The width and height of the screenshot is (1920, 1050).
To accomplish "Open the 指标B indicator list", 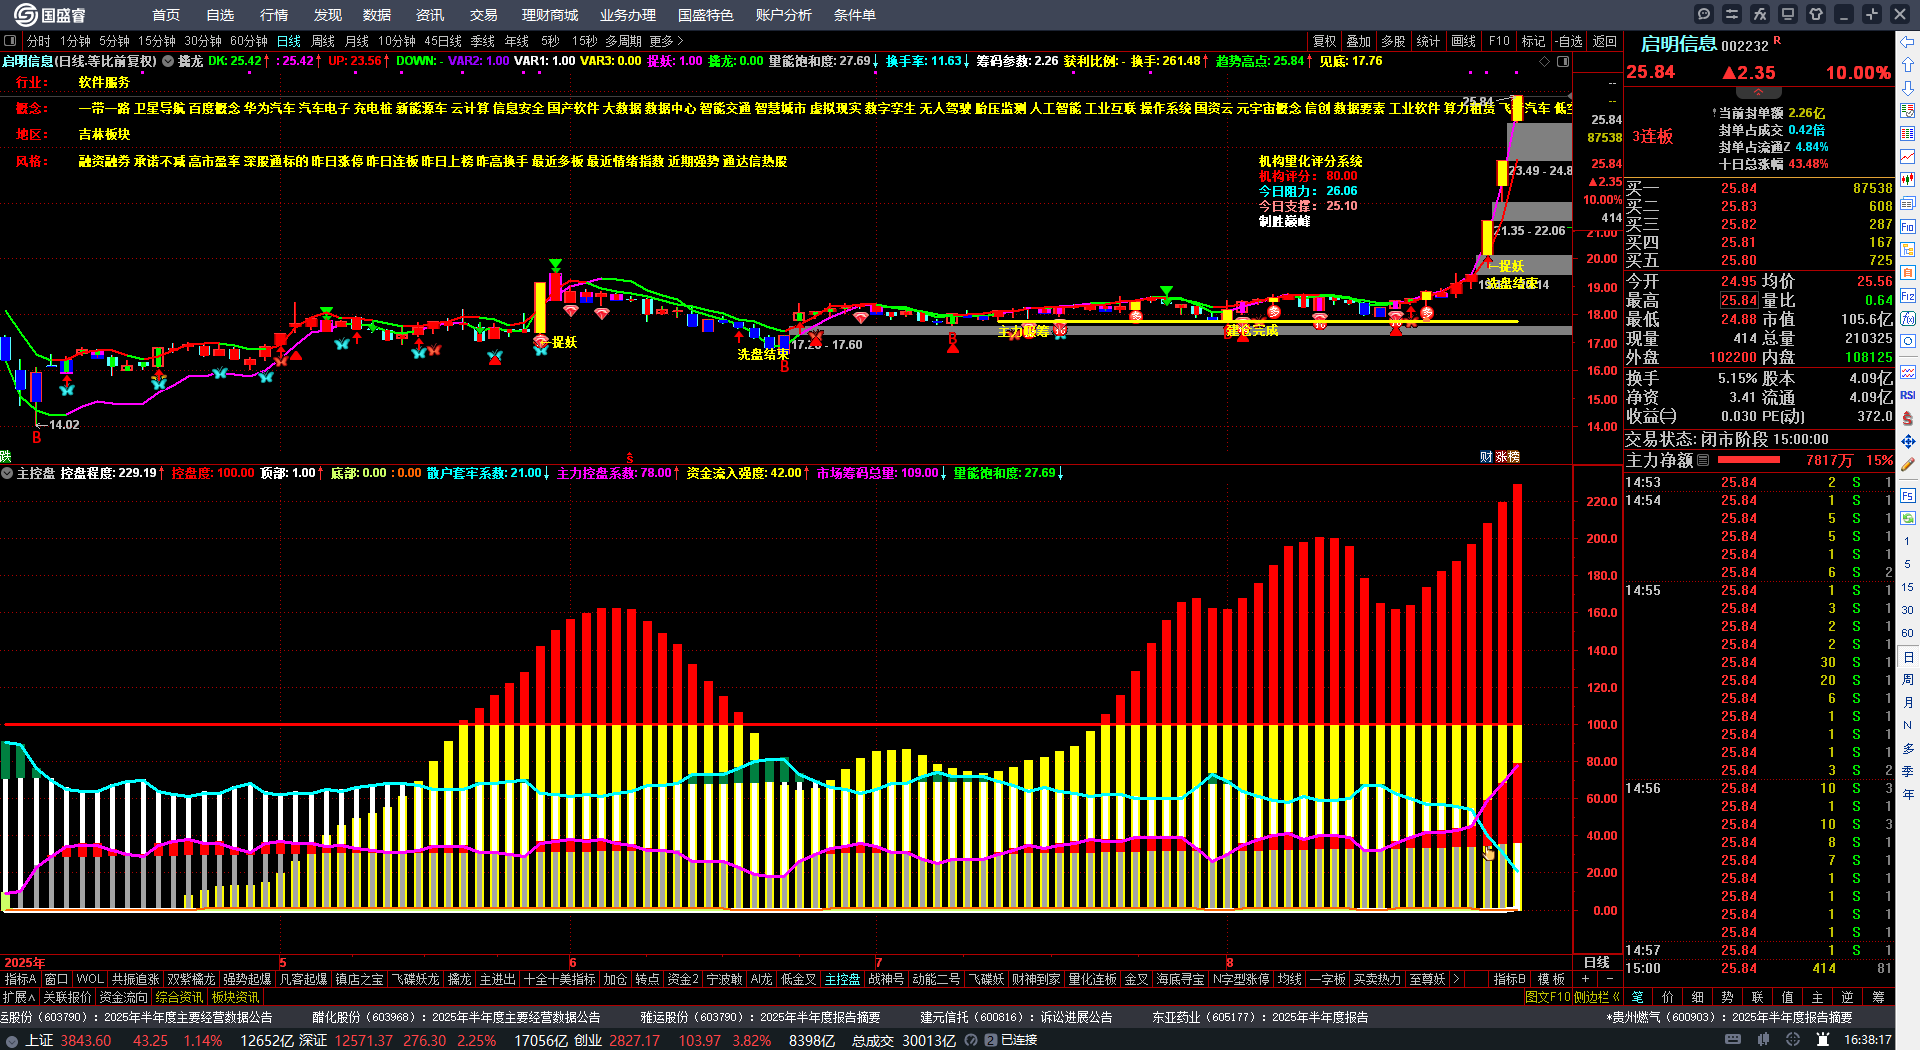I will point(1509,979).
